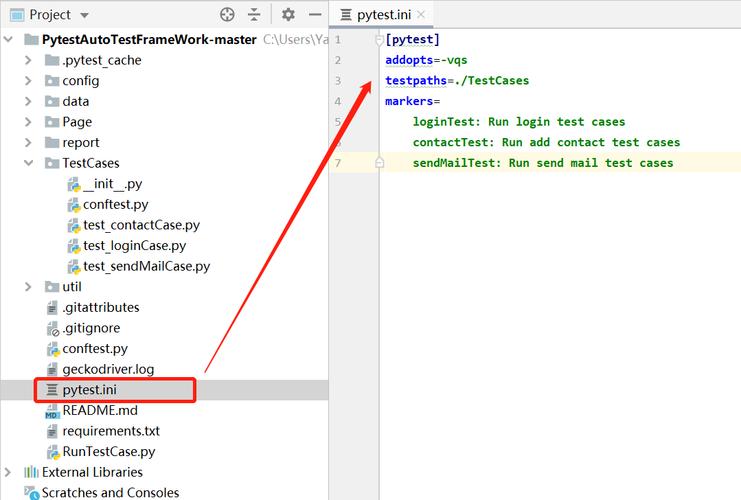Image resolution: width=741 pixels, height=500 pixels.
Task: Click the Scratches and Consoles icon
Action: tap(30, 493)
